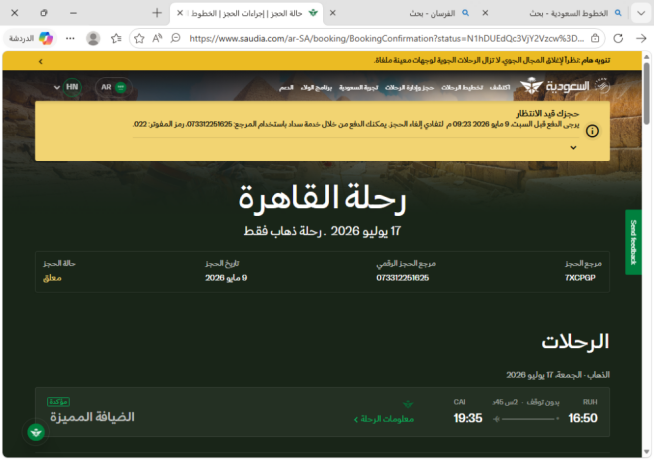This screenshot has width=654, height=460.
Task: Open the اكتشف navigation menu
Action: 500,87
